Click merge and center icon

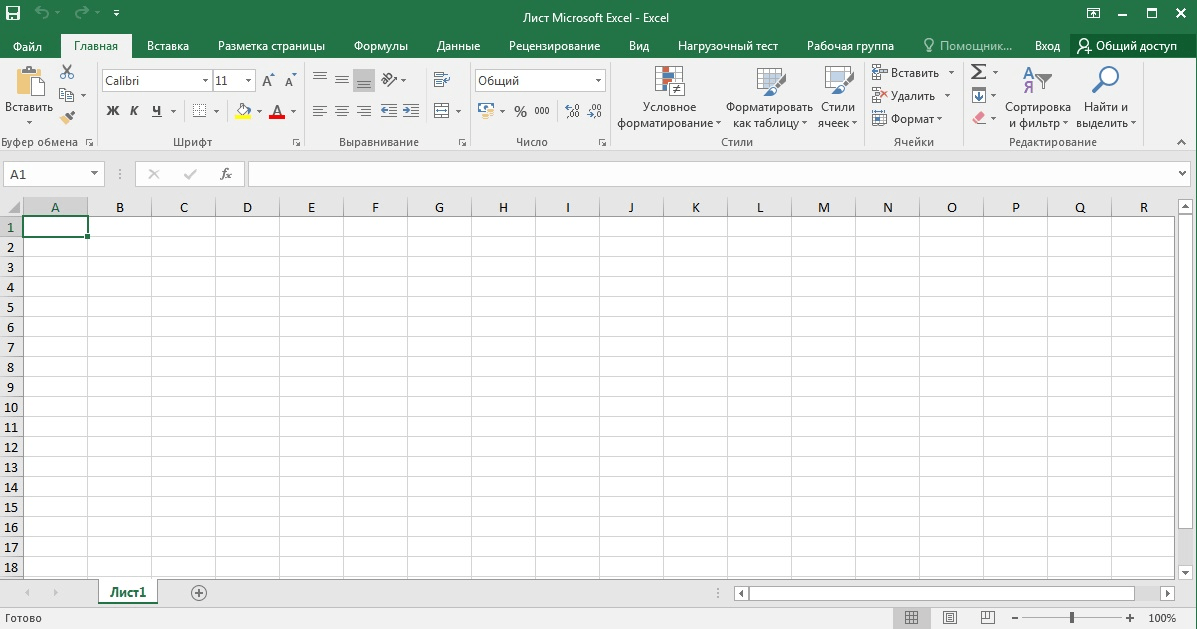coord(441,111)
